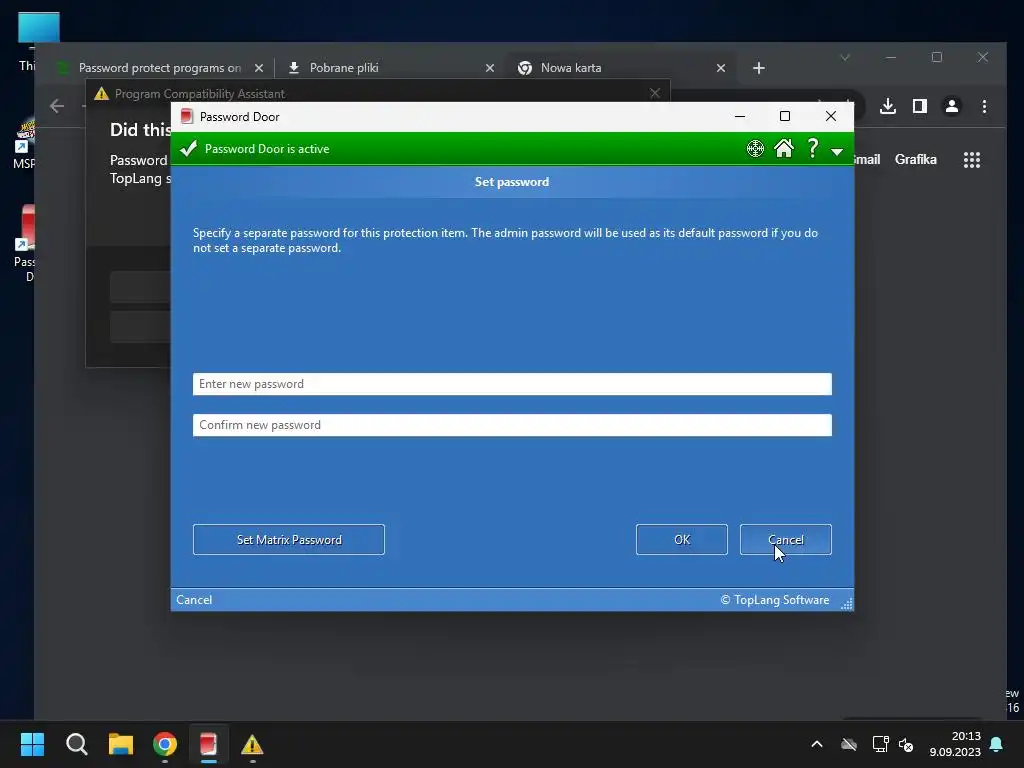Open Chrome profile avatar icon
1024x768 pixels.
952,106
